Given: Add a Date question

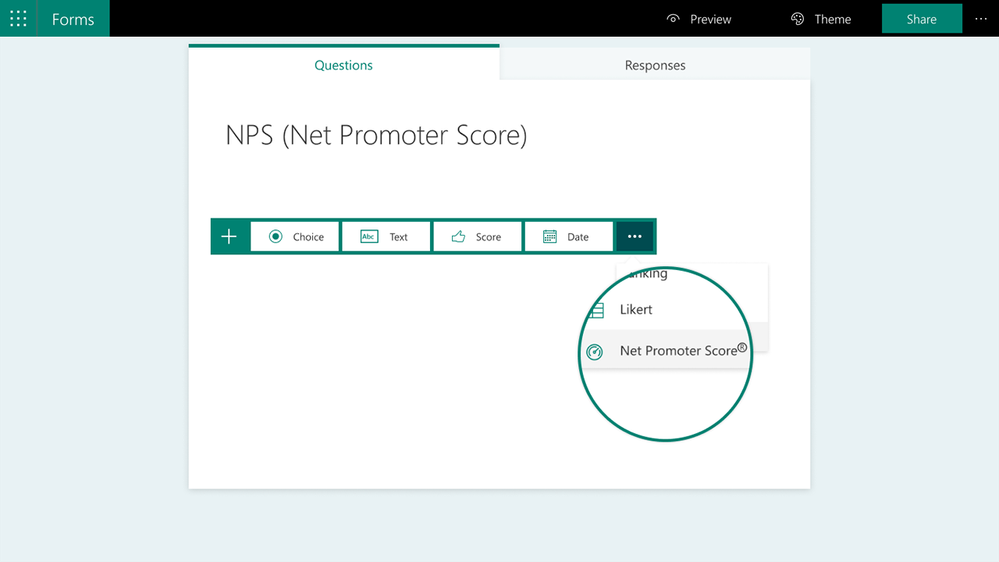Looking at the screenshot, I should (x=568, y=236).
